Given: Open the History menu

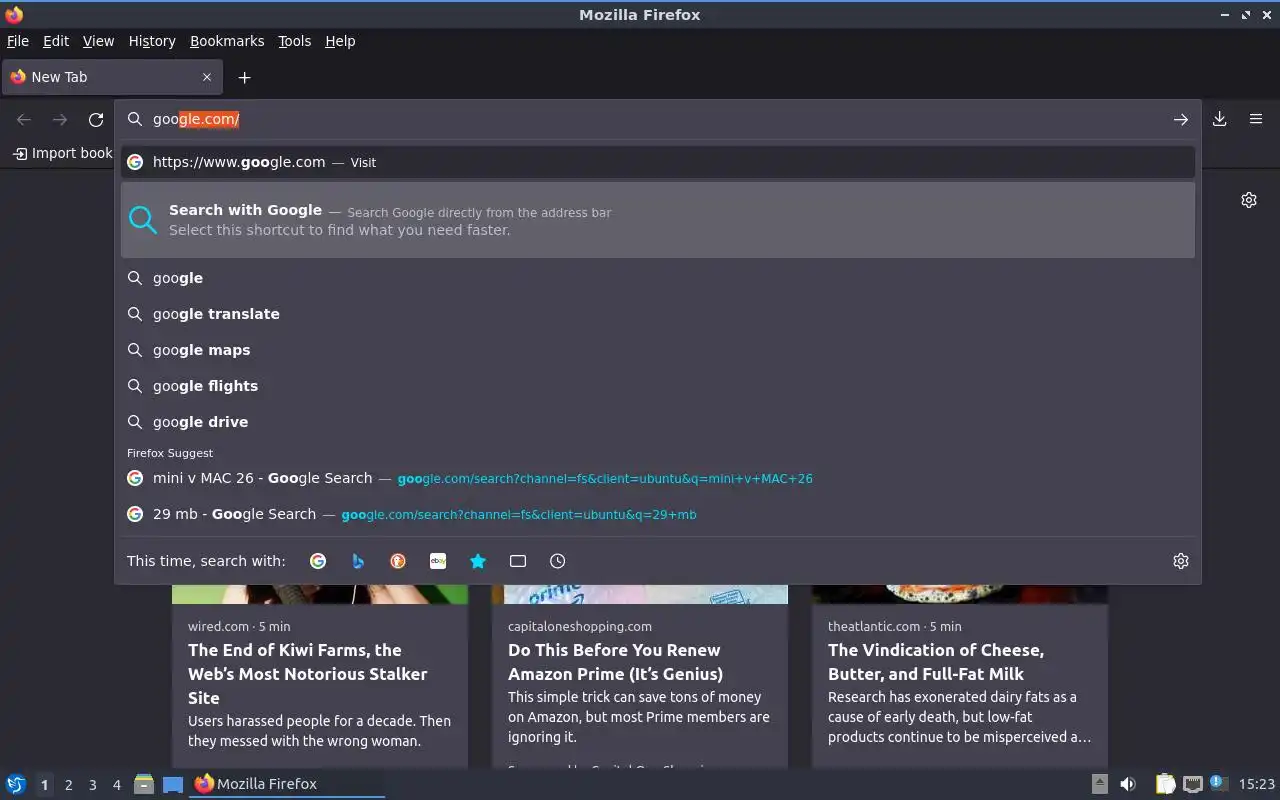Looking at the screenshot, I should 152,41.
